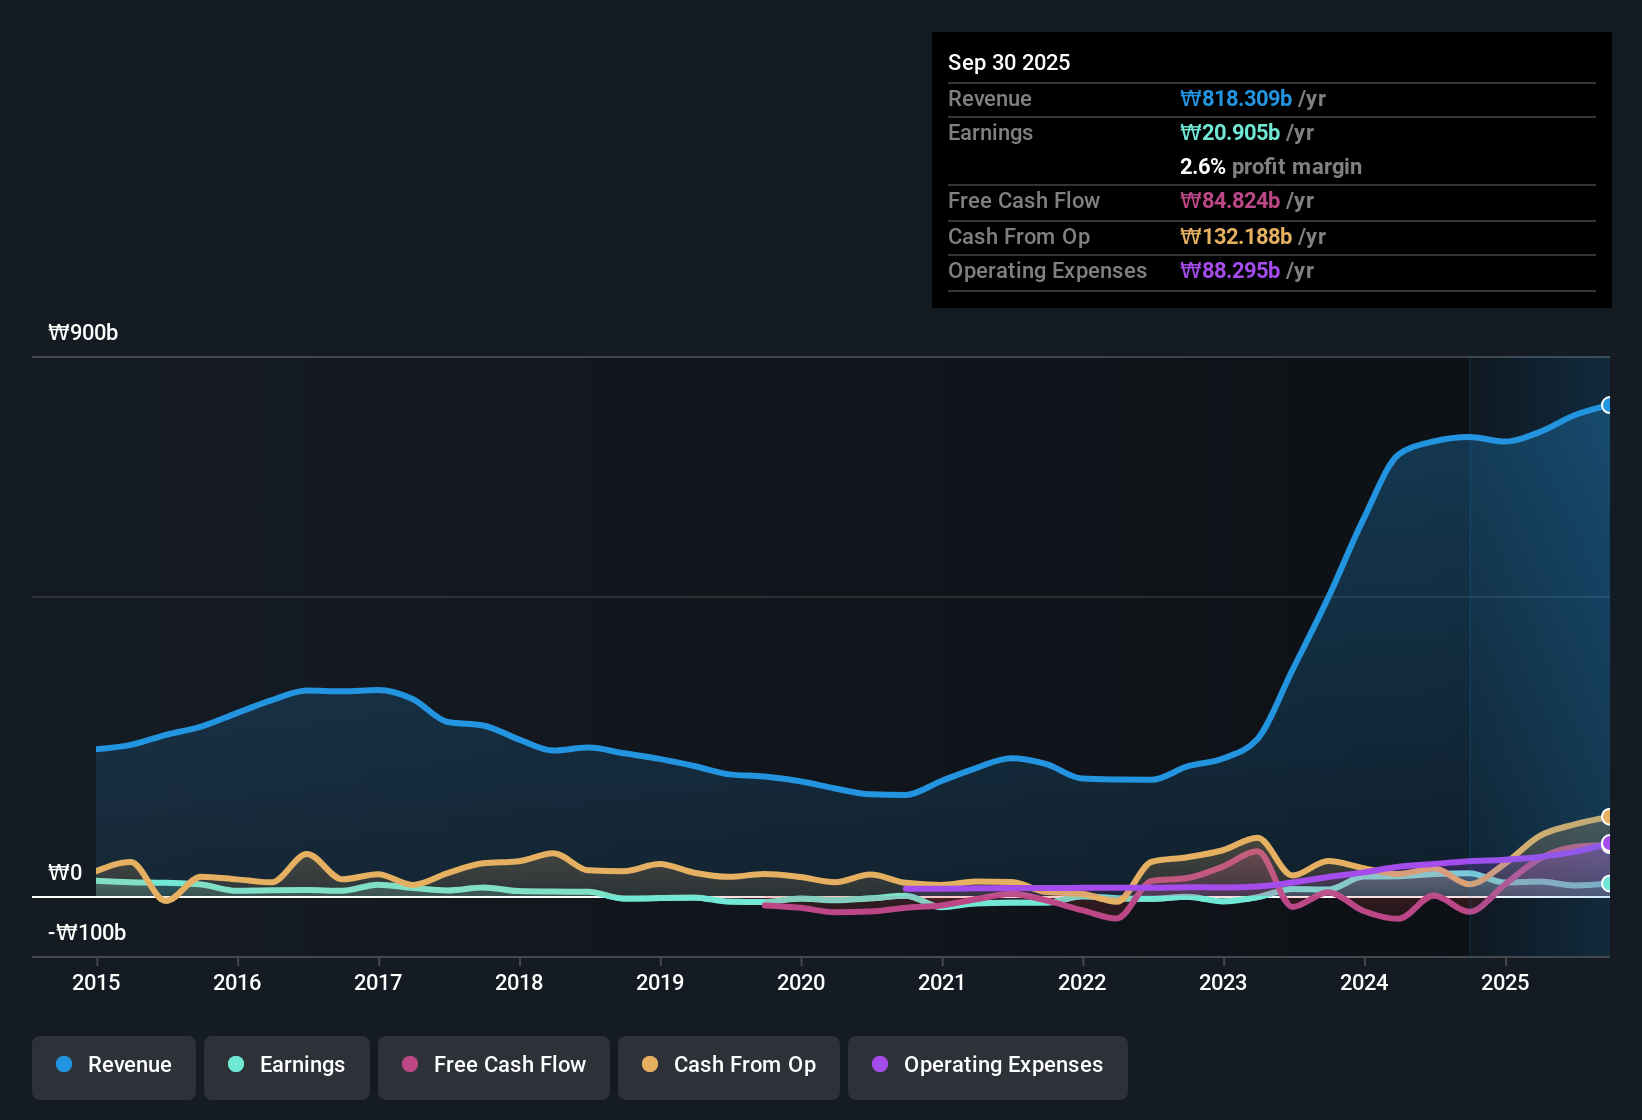Select the 2023 label on the timeline
Screen dimensions: 1642x1120
(x=1223, y=983)
